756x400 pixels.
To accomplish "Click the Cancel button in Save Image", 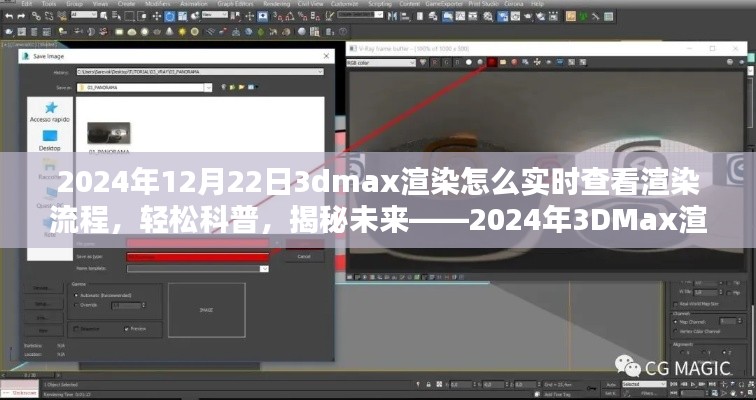I will [x=304, y=257].
